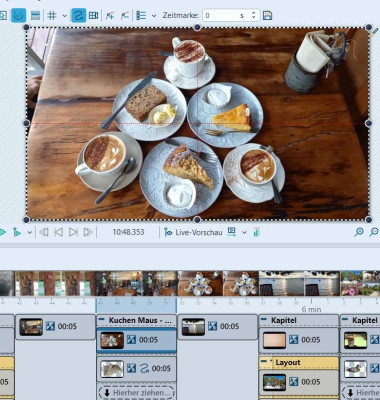Click the add motion keyframe icon
380x400 pixels.
pyautogui.click(x=110, y=15)
